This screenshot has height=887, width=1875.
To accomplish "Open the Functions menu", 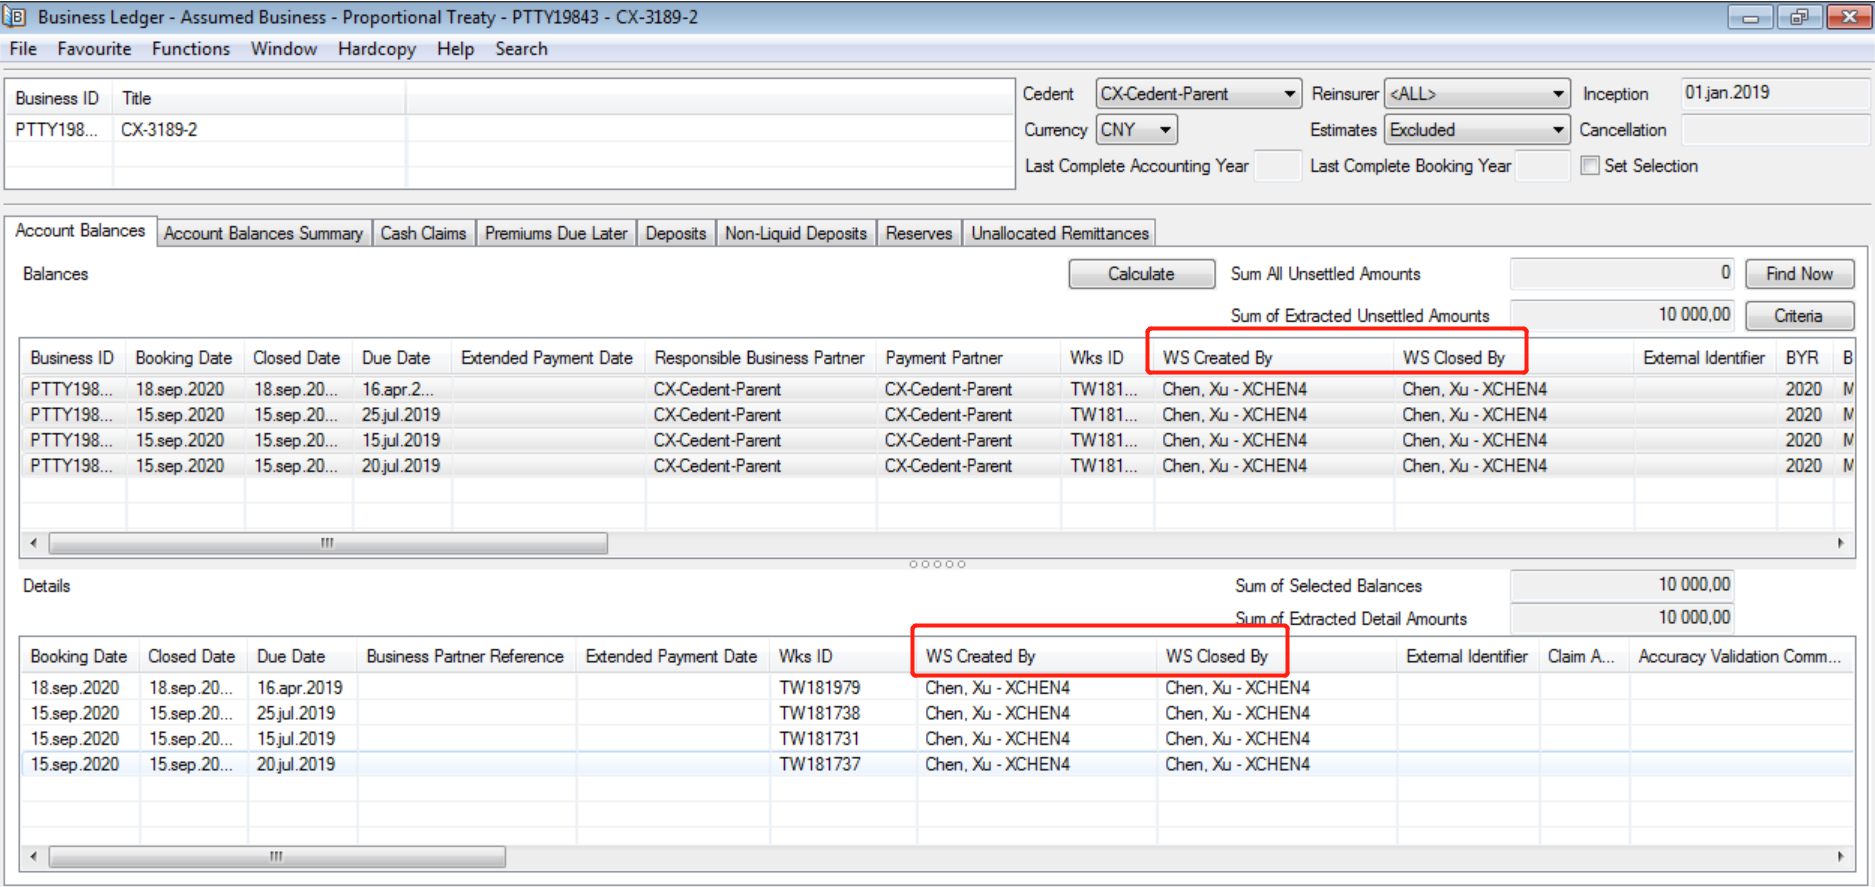I will (x=190, y=49).
